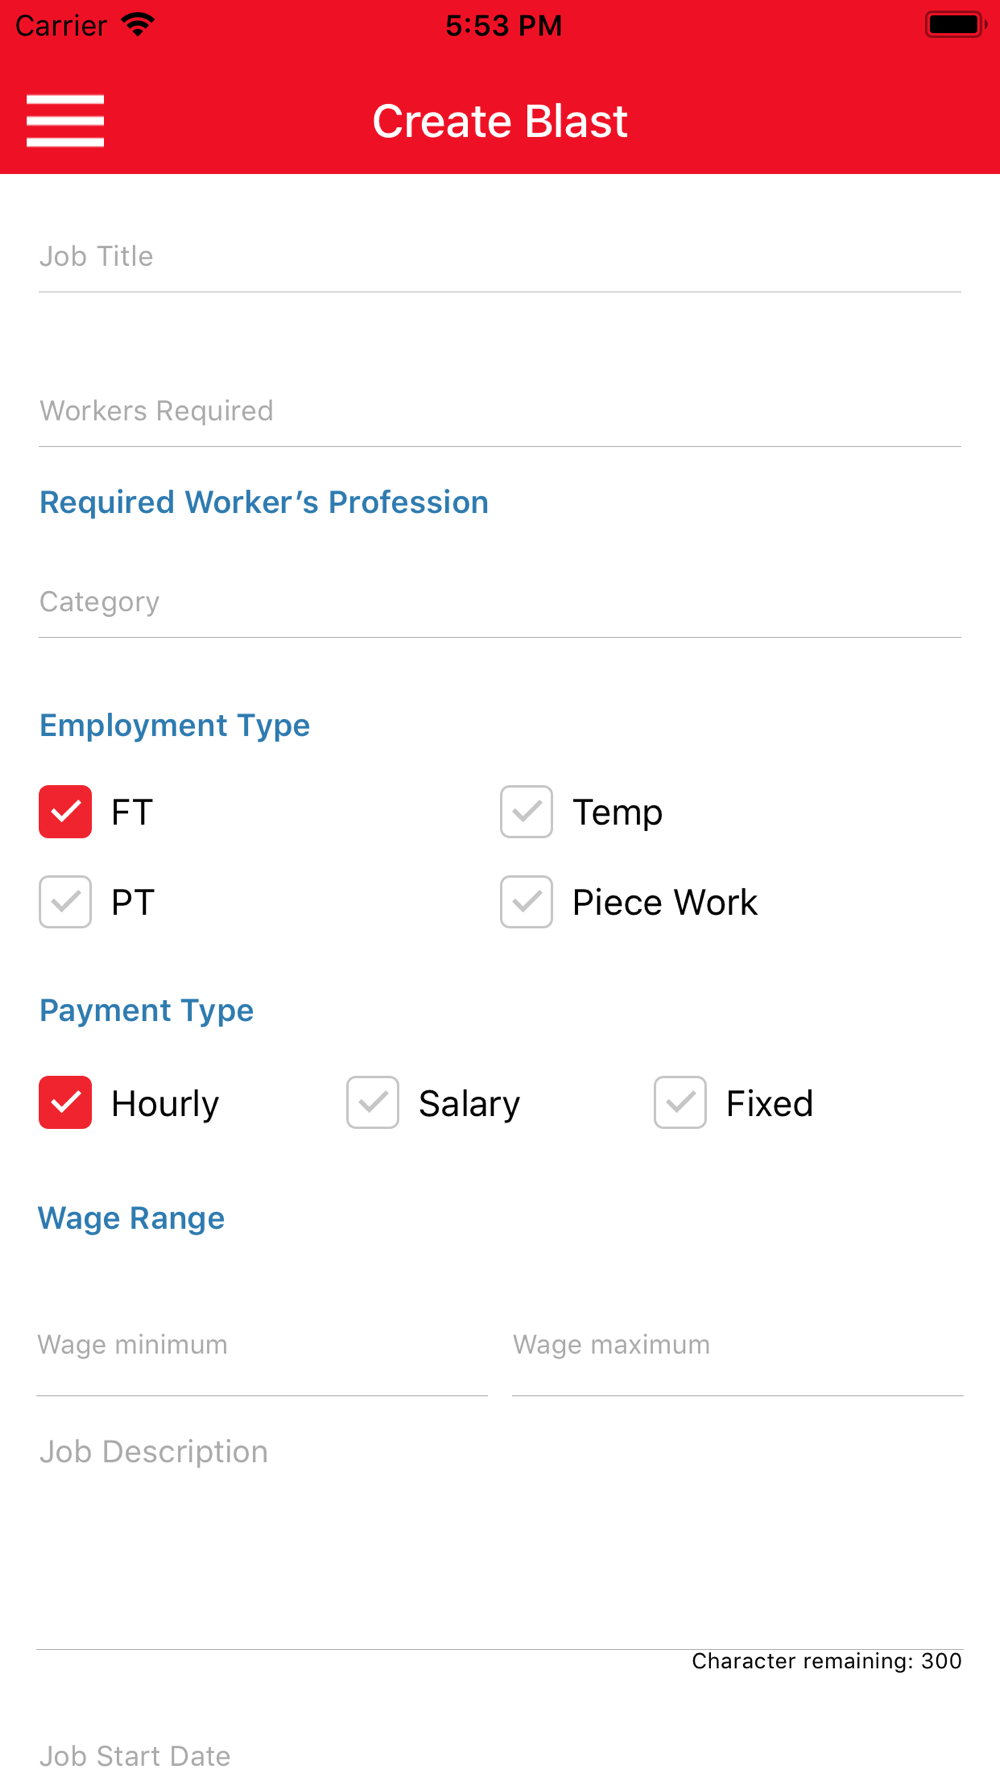
Task: Enable the Temp employment type checkbox
Action: tap(526, 811)
